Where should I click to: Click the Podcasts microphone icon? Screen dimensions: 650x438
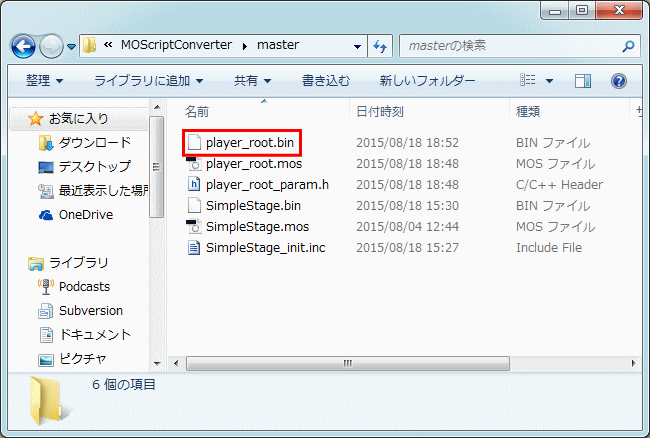[x=46, y=287]
